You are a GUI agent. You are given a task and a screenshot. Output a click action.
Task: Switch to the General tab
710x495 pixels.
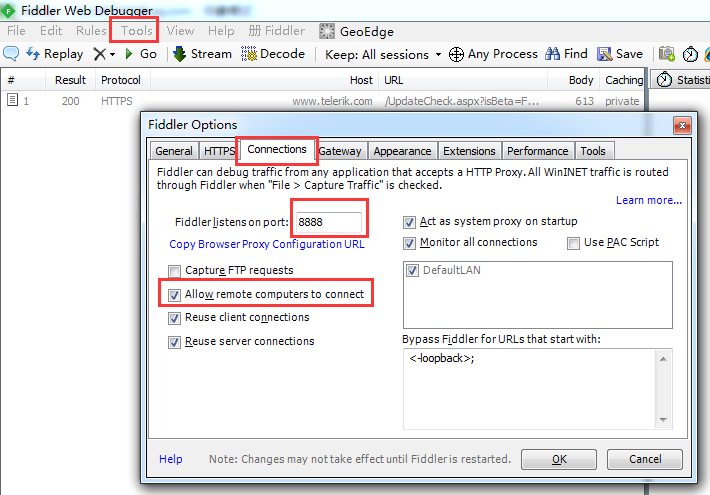[x=174, y=151]
